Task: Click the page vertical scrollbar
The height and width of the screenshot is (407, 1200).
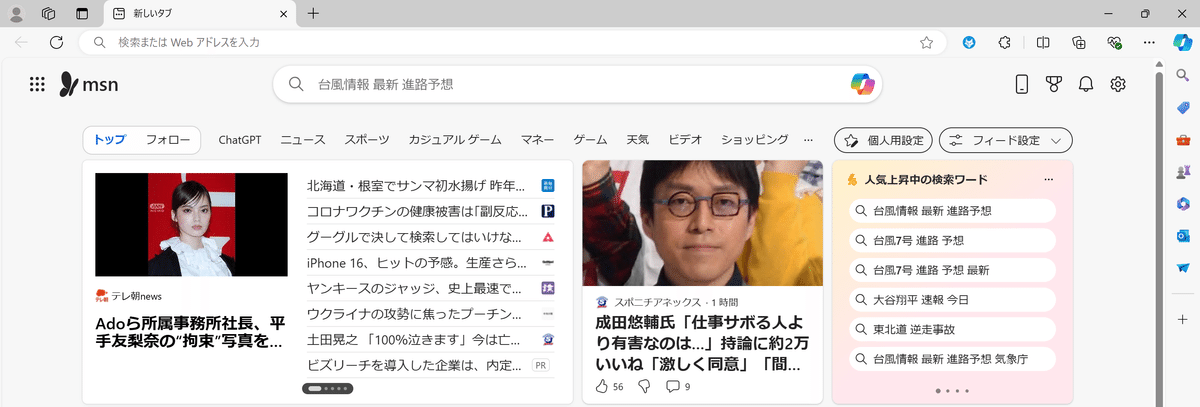Action: 1159,230
